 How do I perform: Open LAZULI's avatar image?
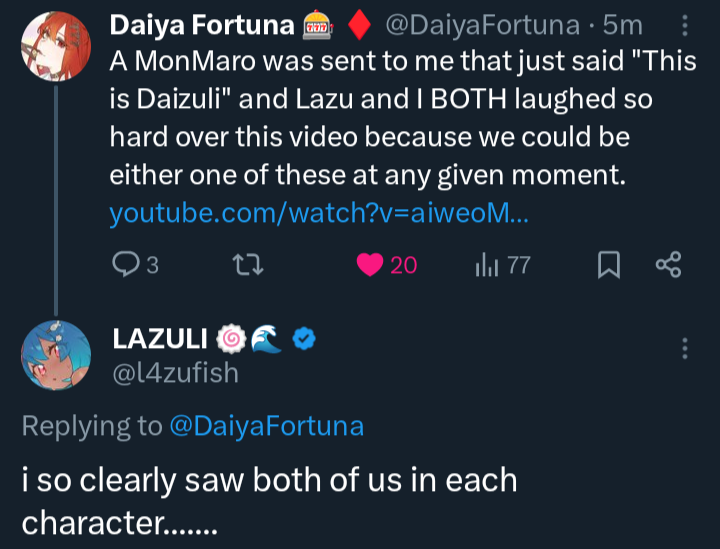pos(56,357)
